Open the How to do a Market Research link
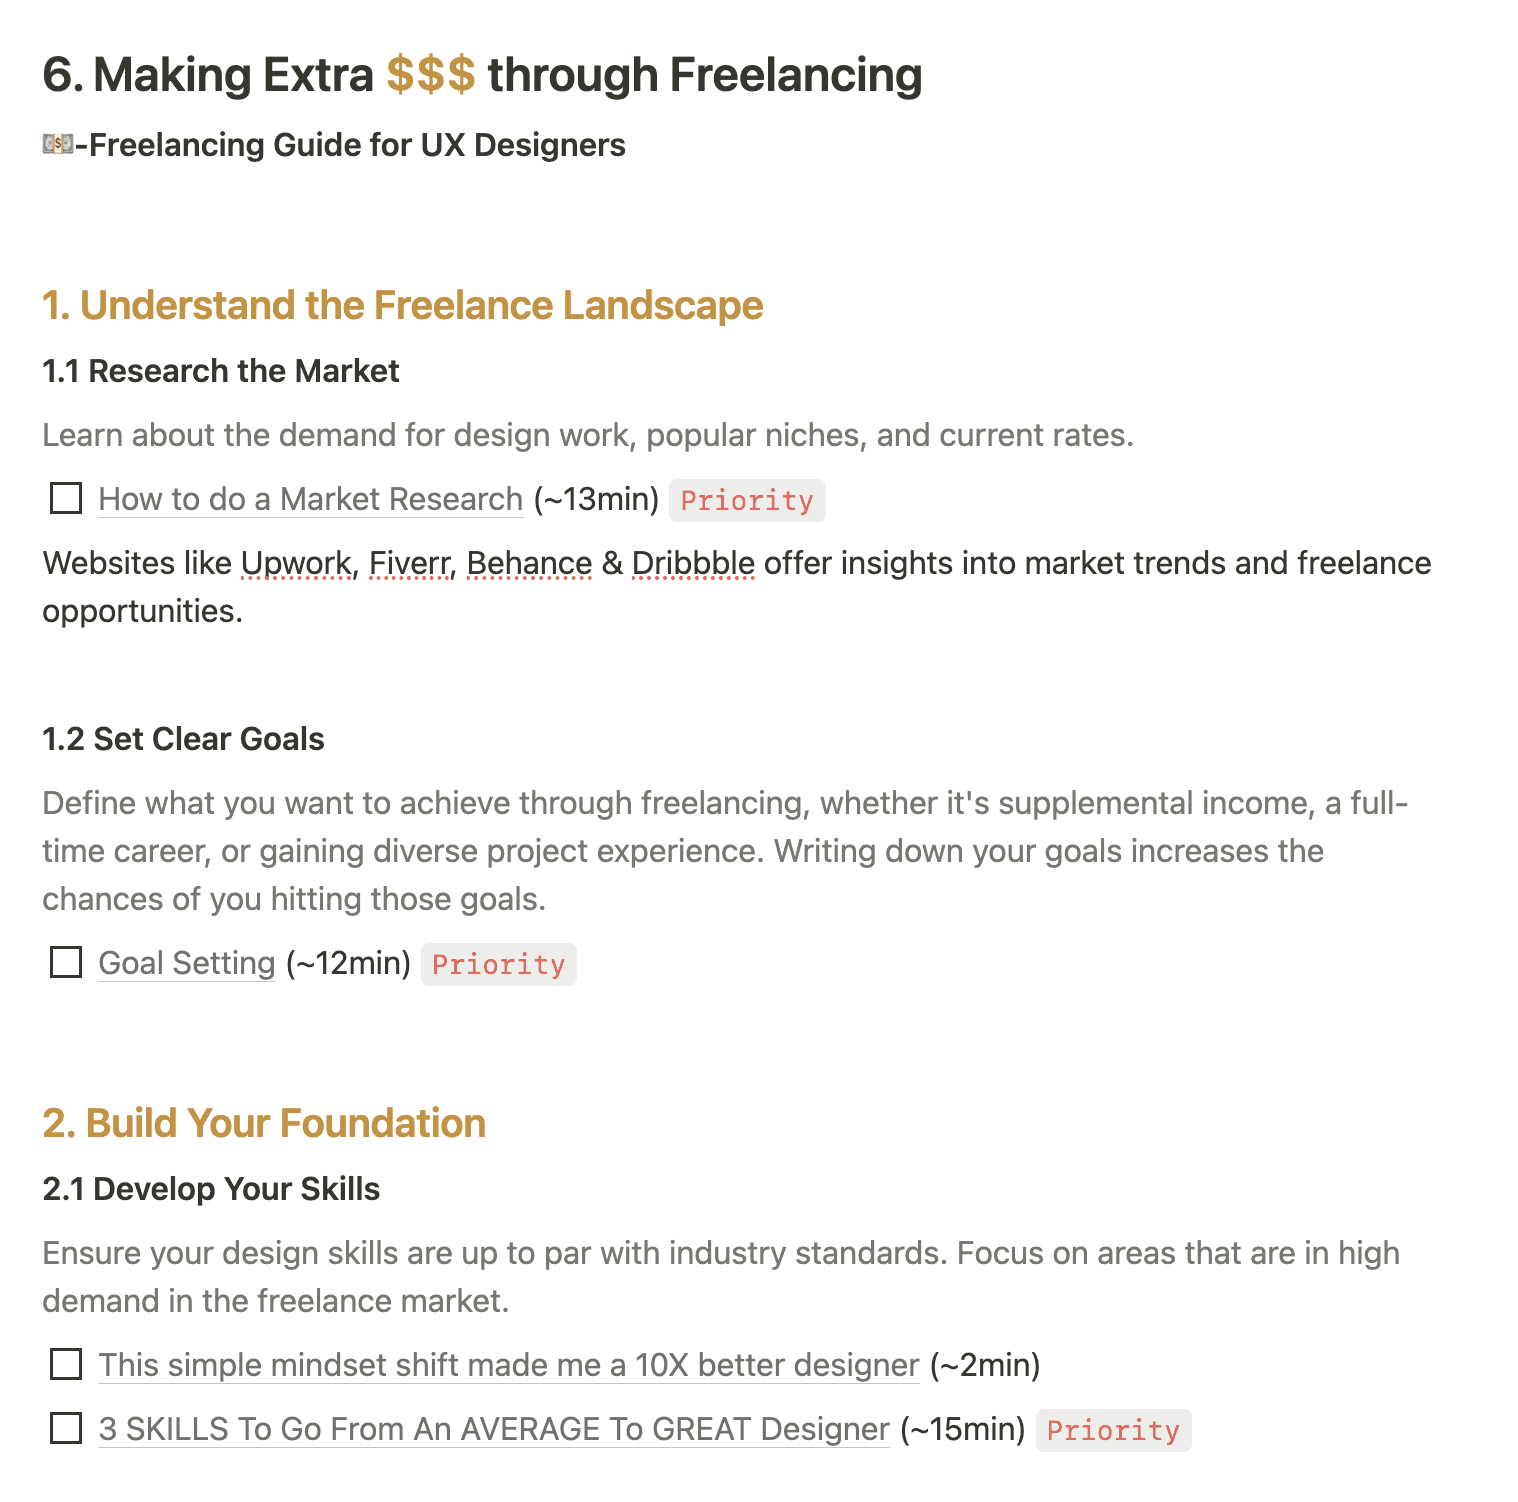 [x=308, y=498]
